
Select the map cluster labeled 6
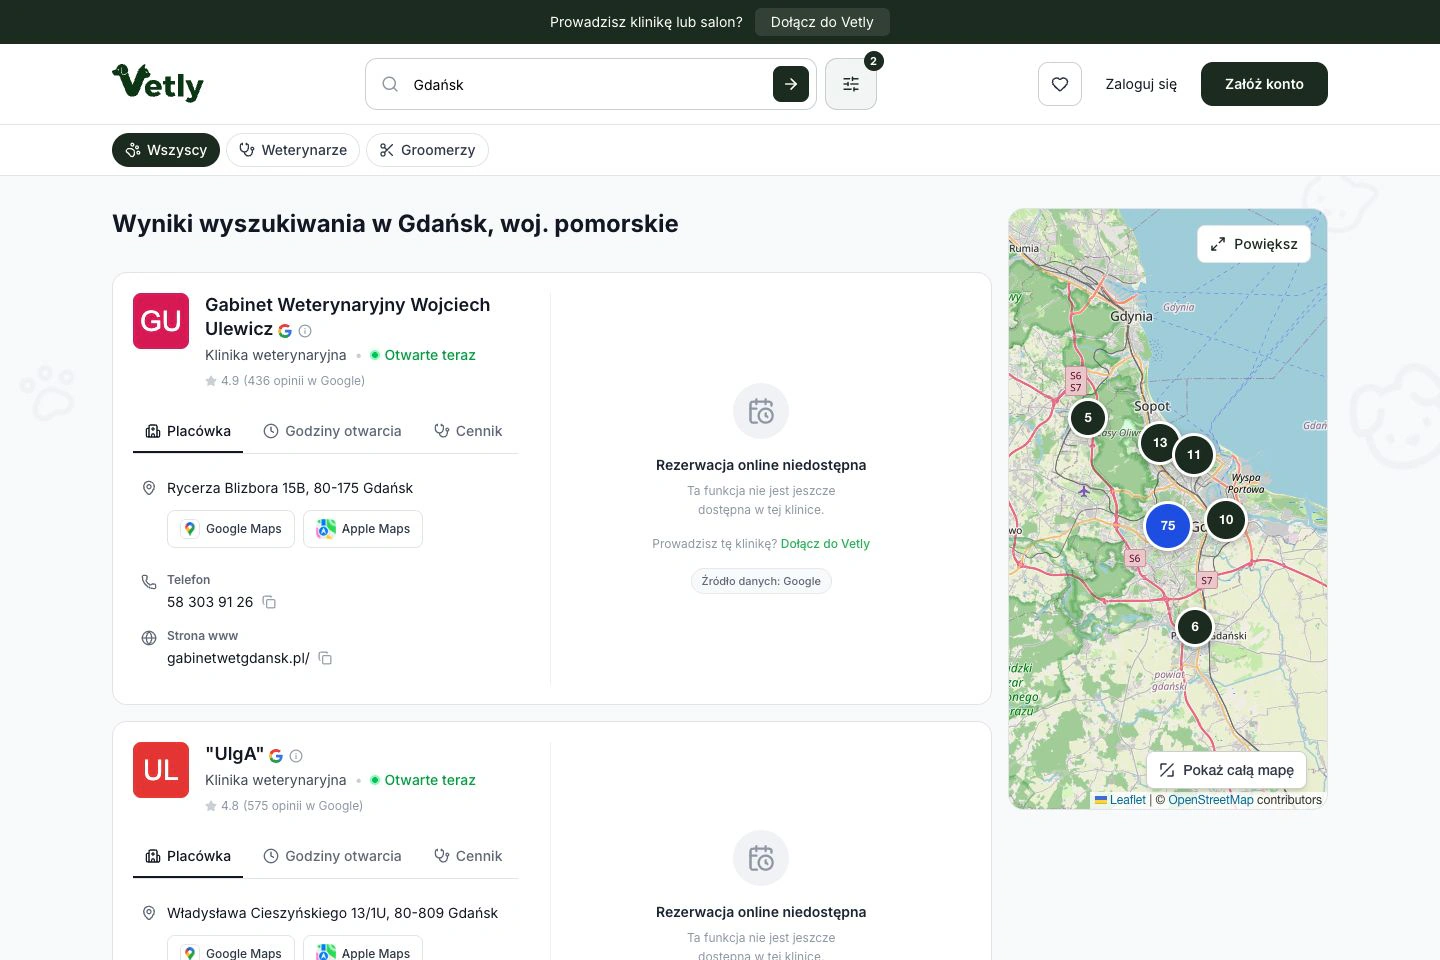pyautogui.click(x=1195, y=627)
